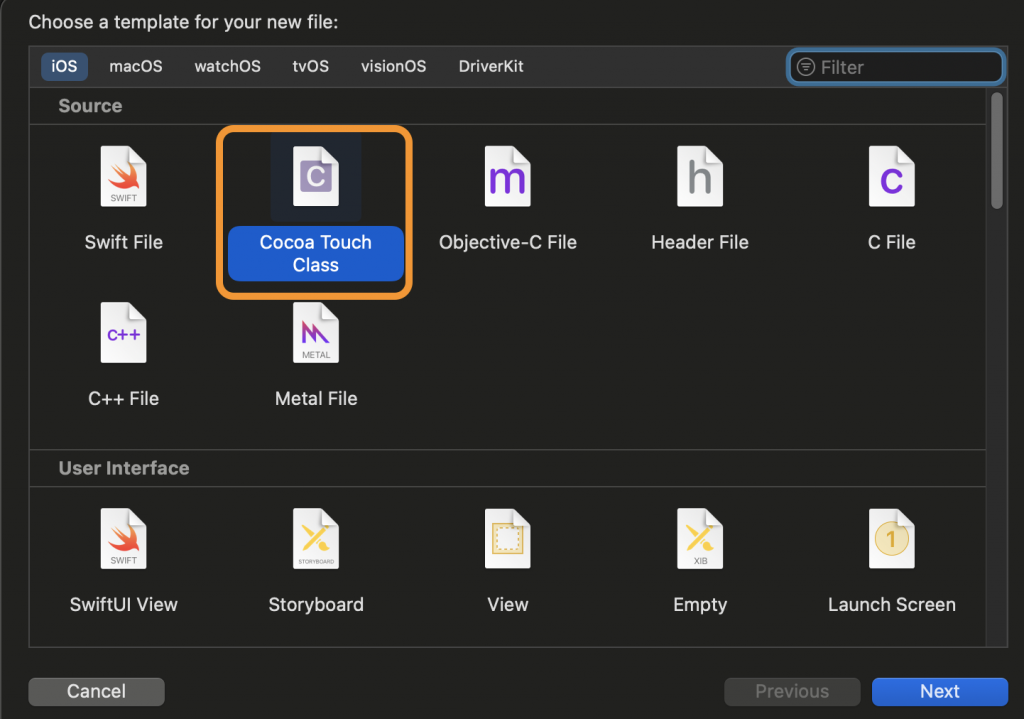Screen dimensions: 1024x719
Task: Click the Cancel button
Action: (96, 692)
